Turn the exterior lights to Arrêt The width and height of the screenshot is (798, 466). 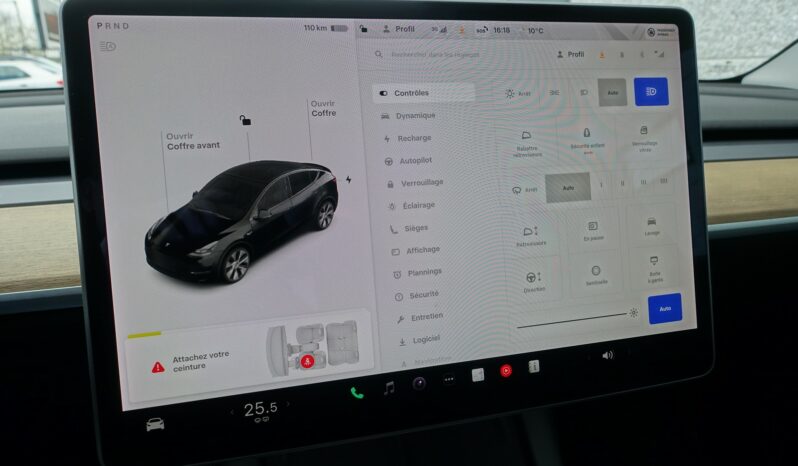[x=518, y=93]
